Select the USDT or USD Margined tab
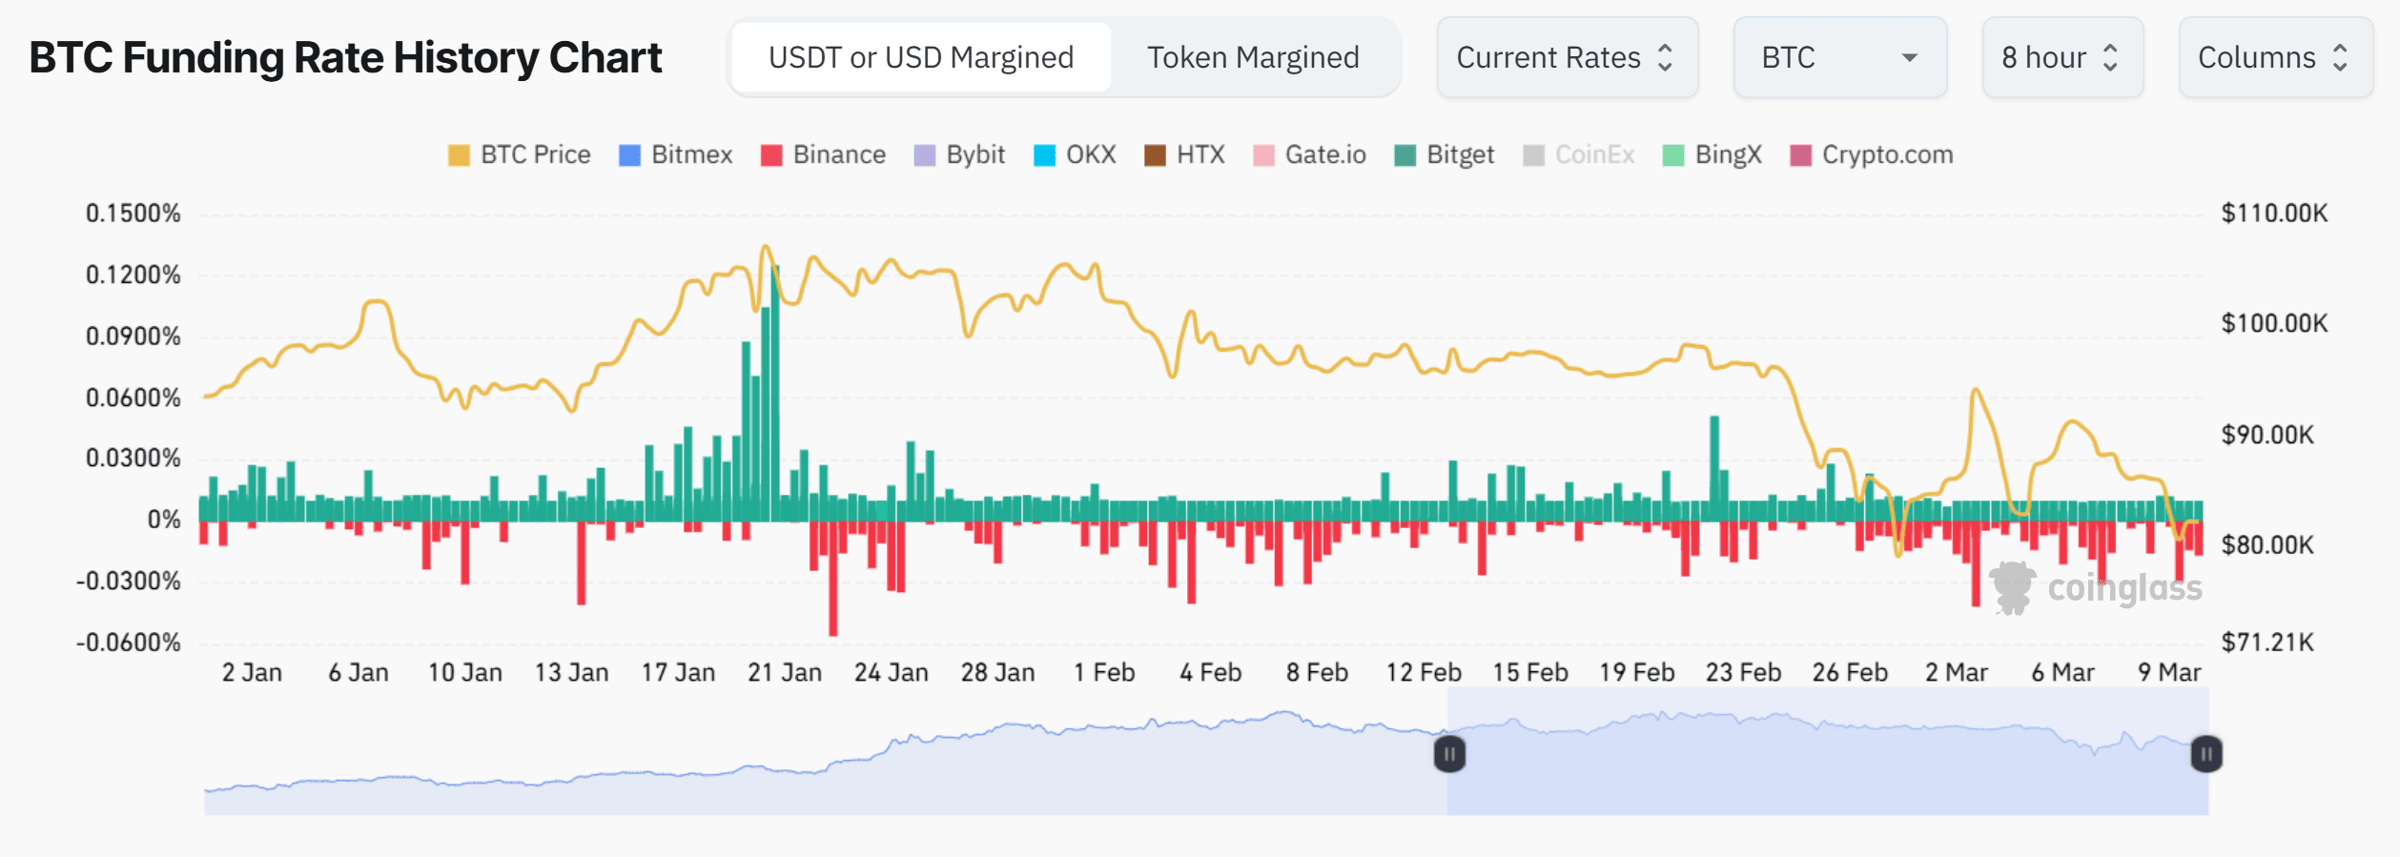This screenshot has height=857, width=2400. pos(921,57)
